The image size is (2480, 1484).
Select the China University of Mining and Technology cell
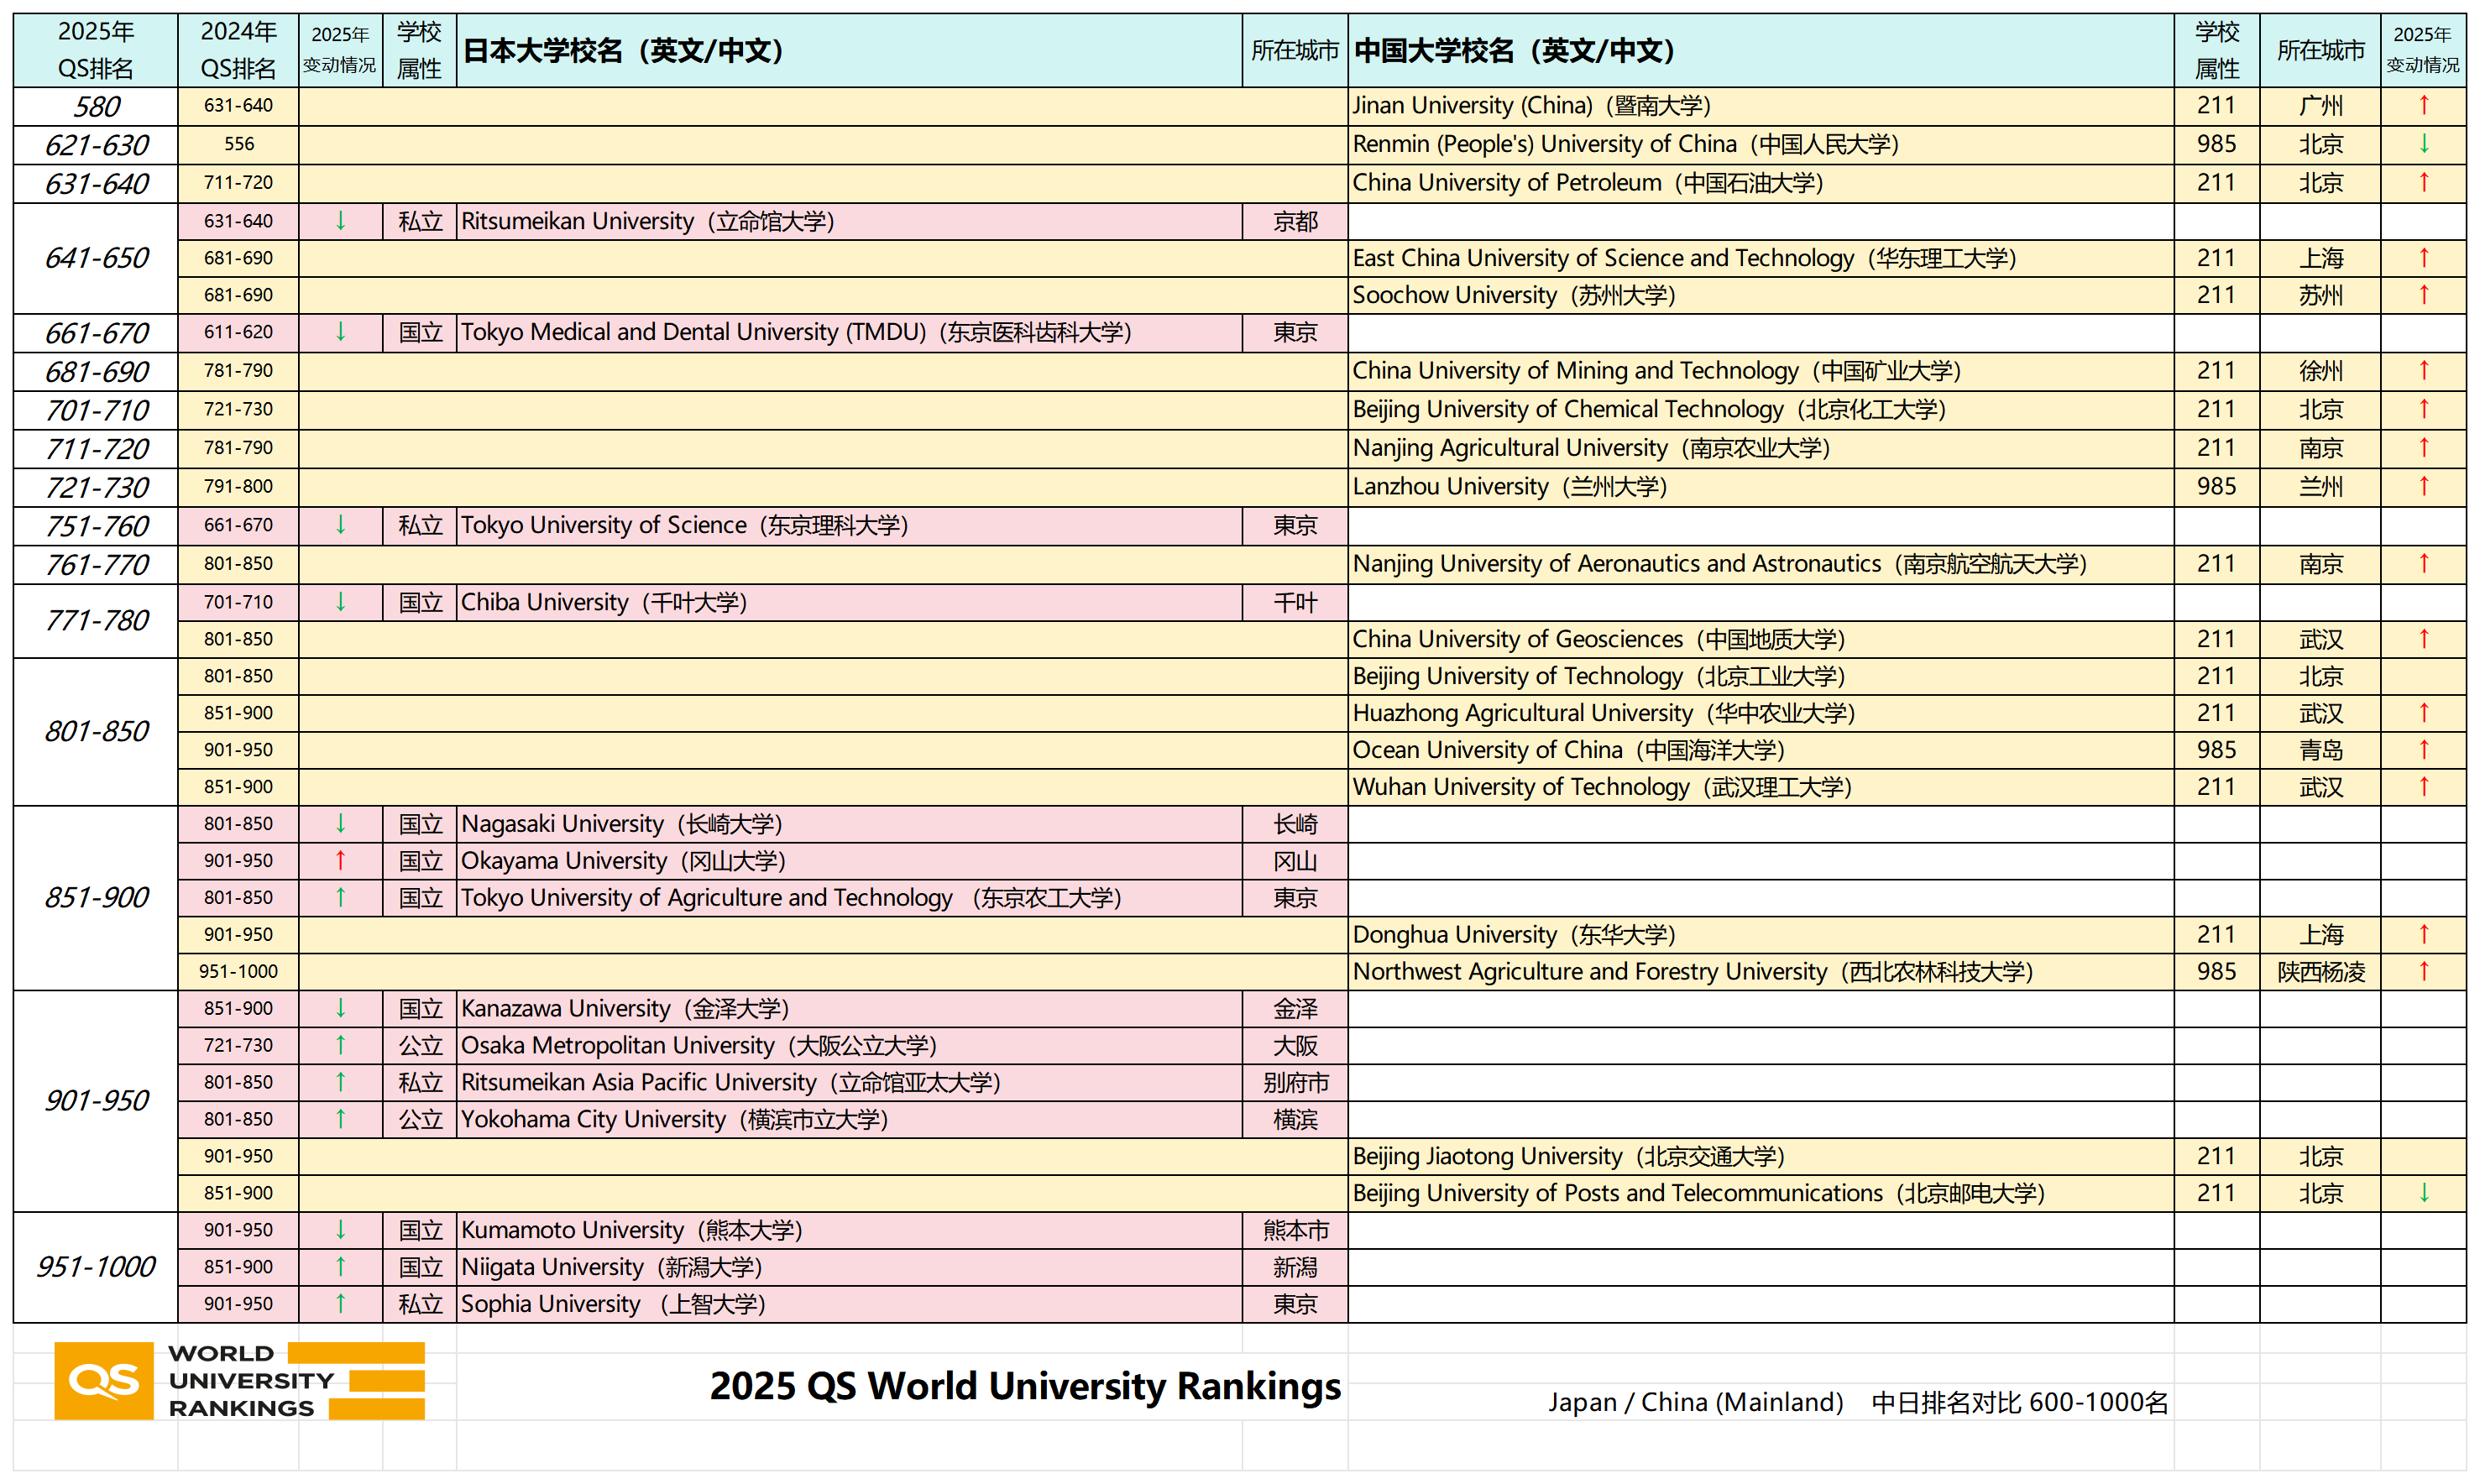tap(1760, 371)
